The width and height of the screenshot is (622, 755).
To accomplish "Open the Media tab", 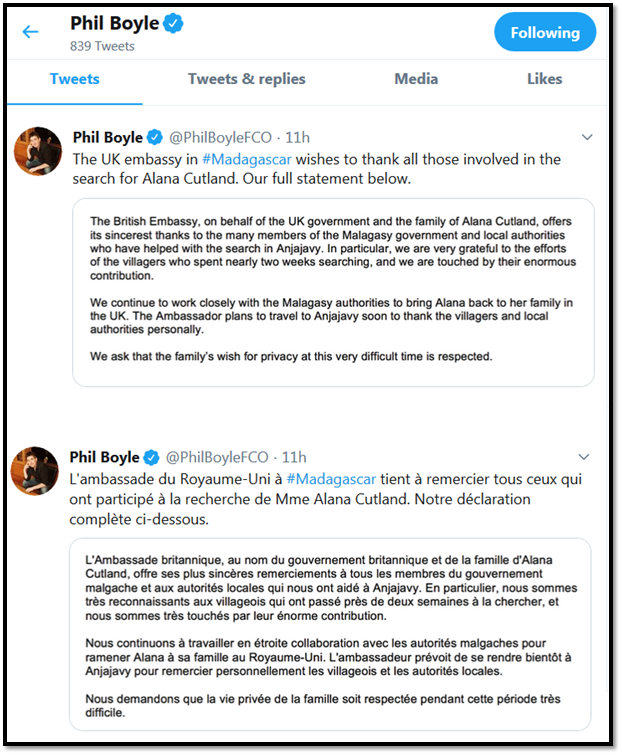I will tap(416, 79).
